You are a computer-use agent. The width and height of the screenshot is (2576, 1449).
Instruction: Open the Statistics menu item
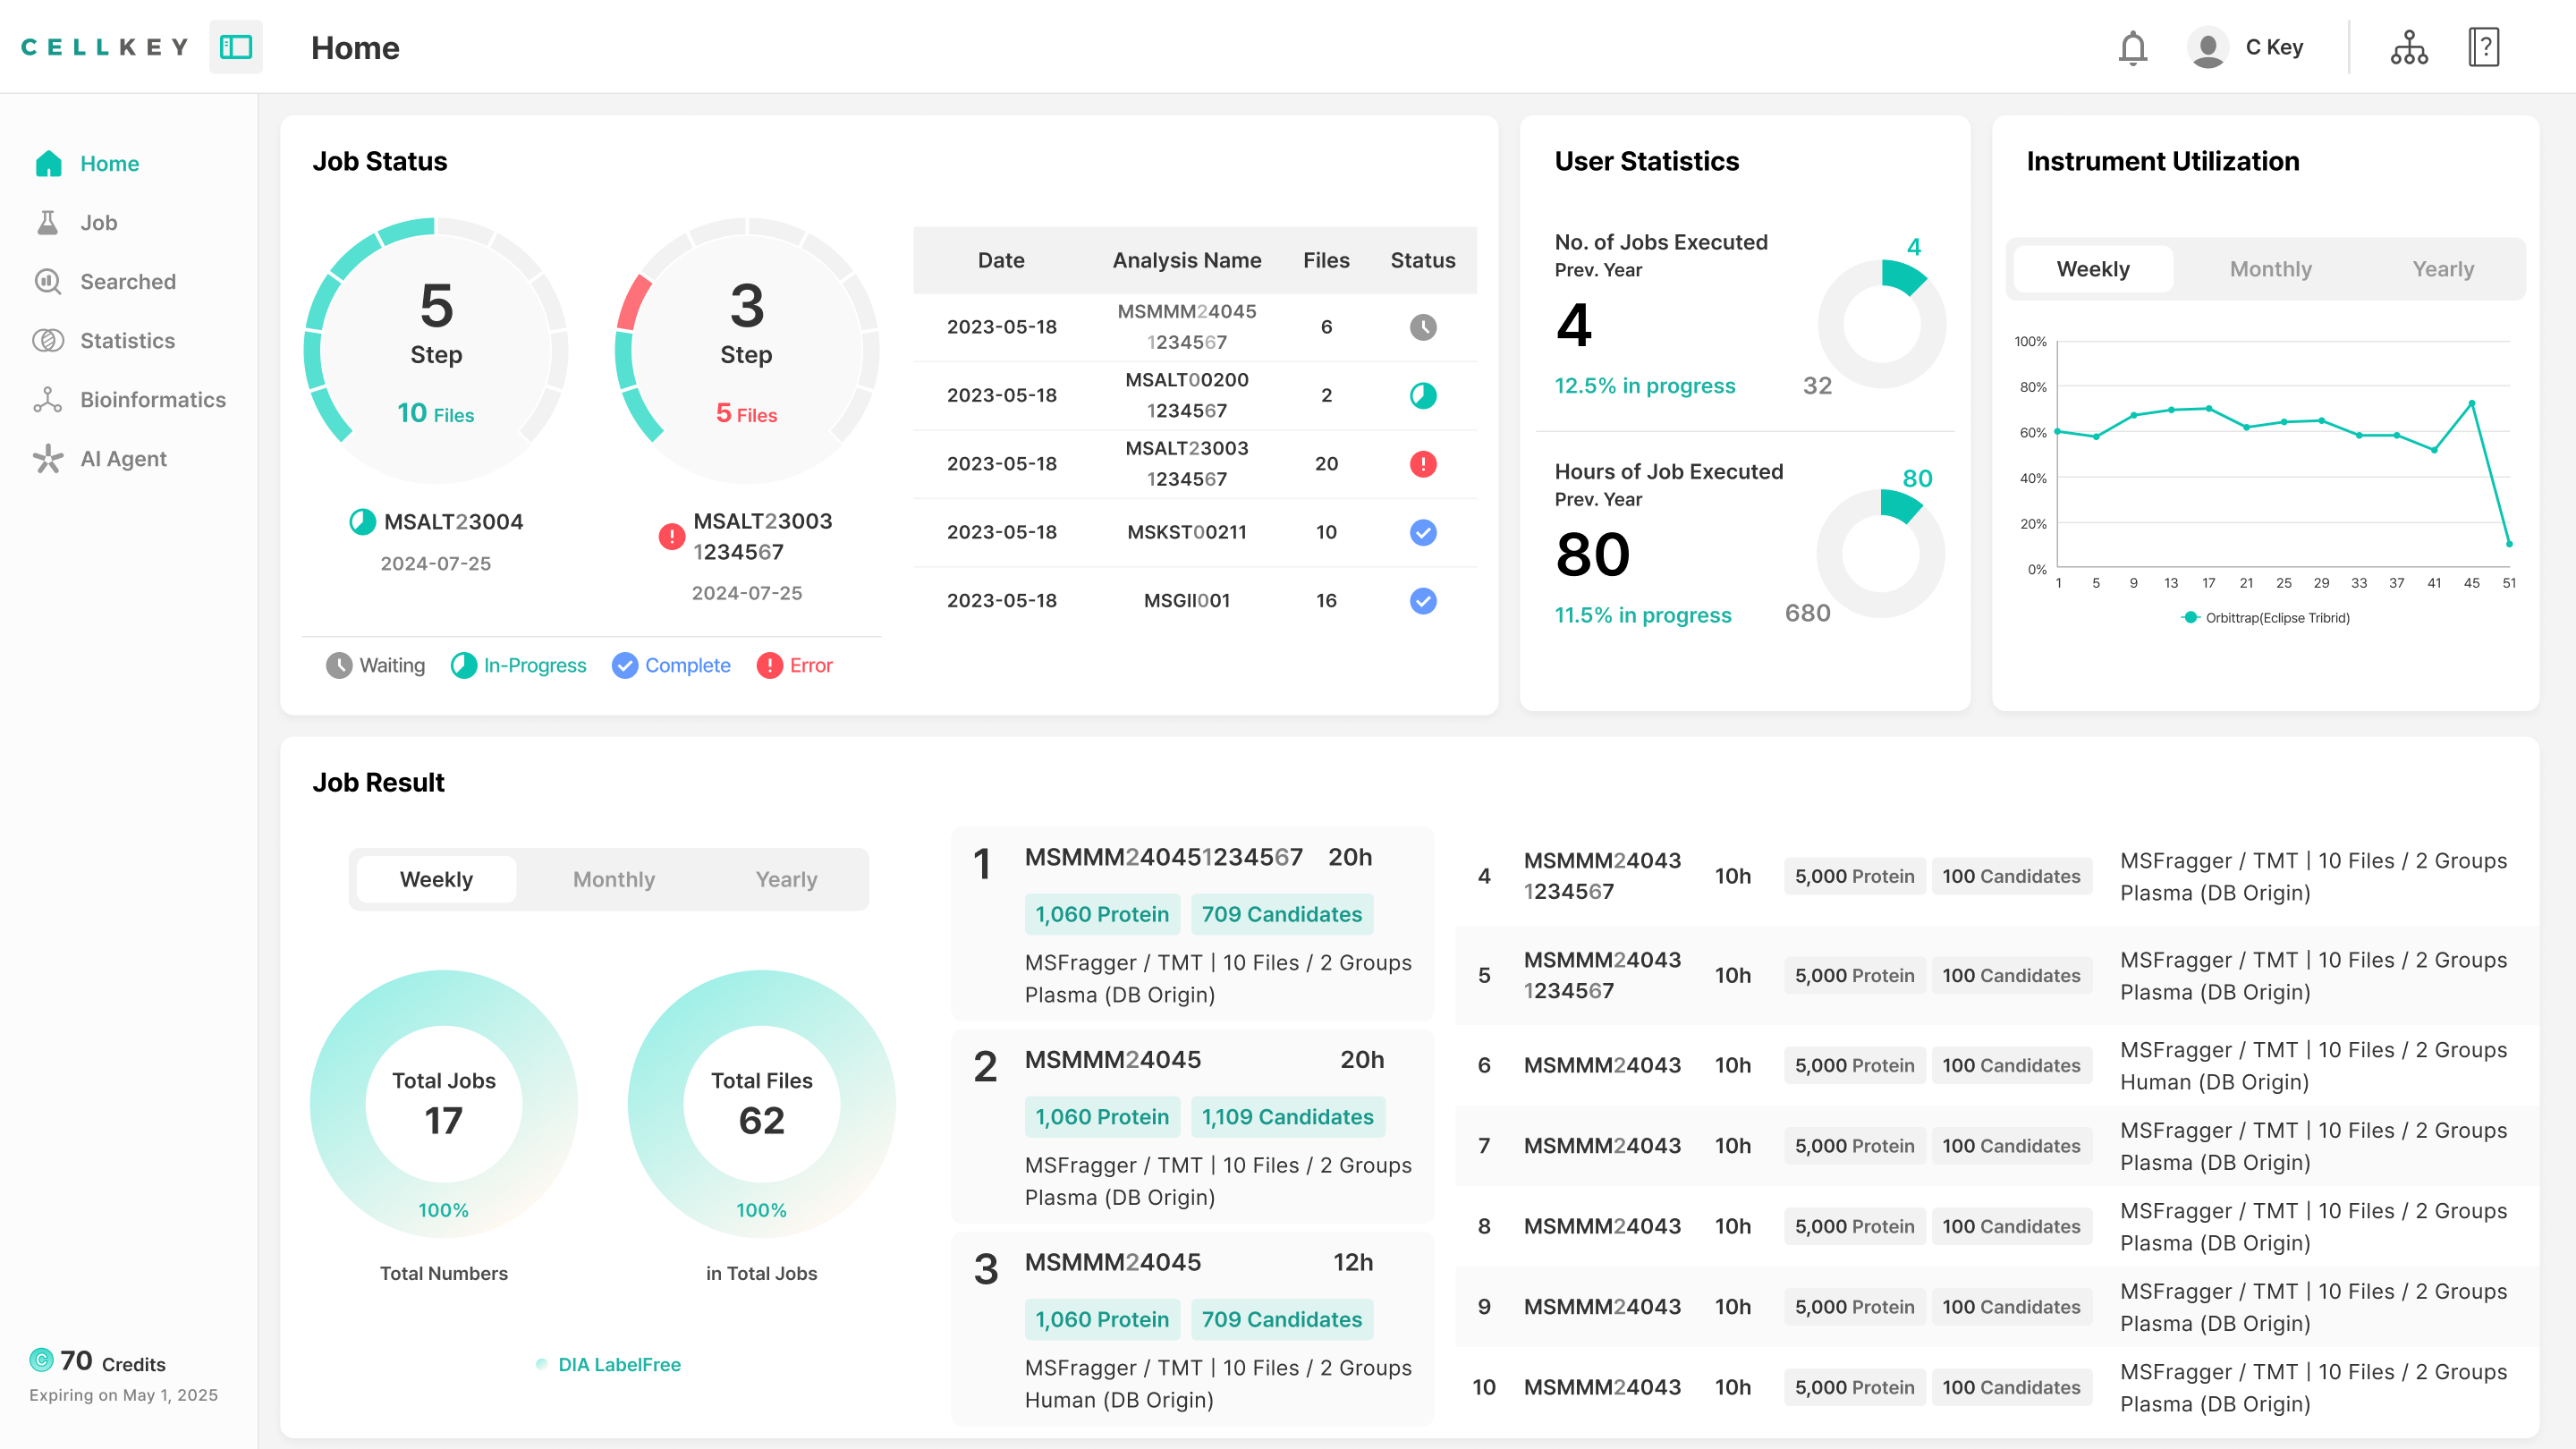tap(127, 340)
